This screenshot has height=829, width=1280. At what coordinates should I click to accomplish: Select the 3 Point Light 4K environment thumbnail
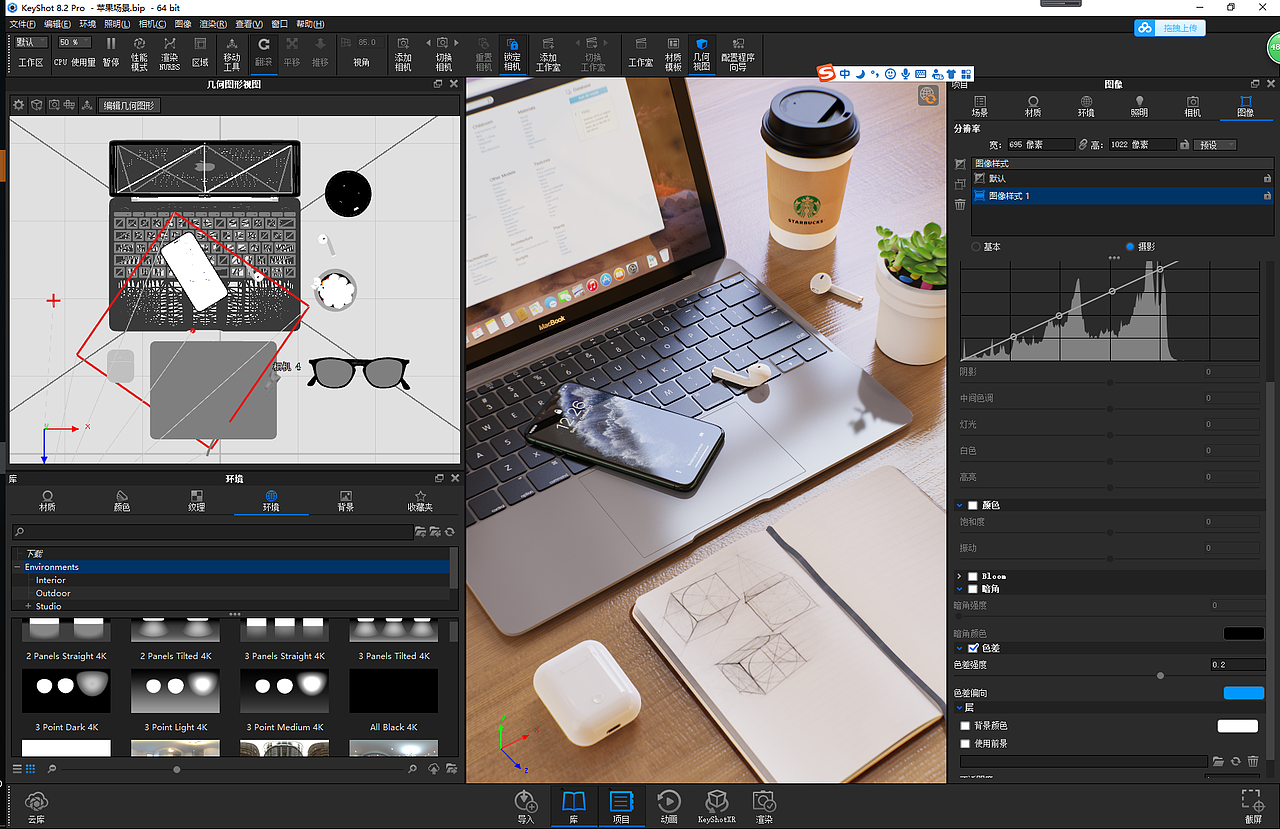click(x=176, y=690)
